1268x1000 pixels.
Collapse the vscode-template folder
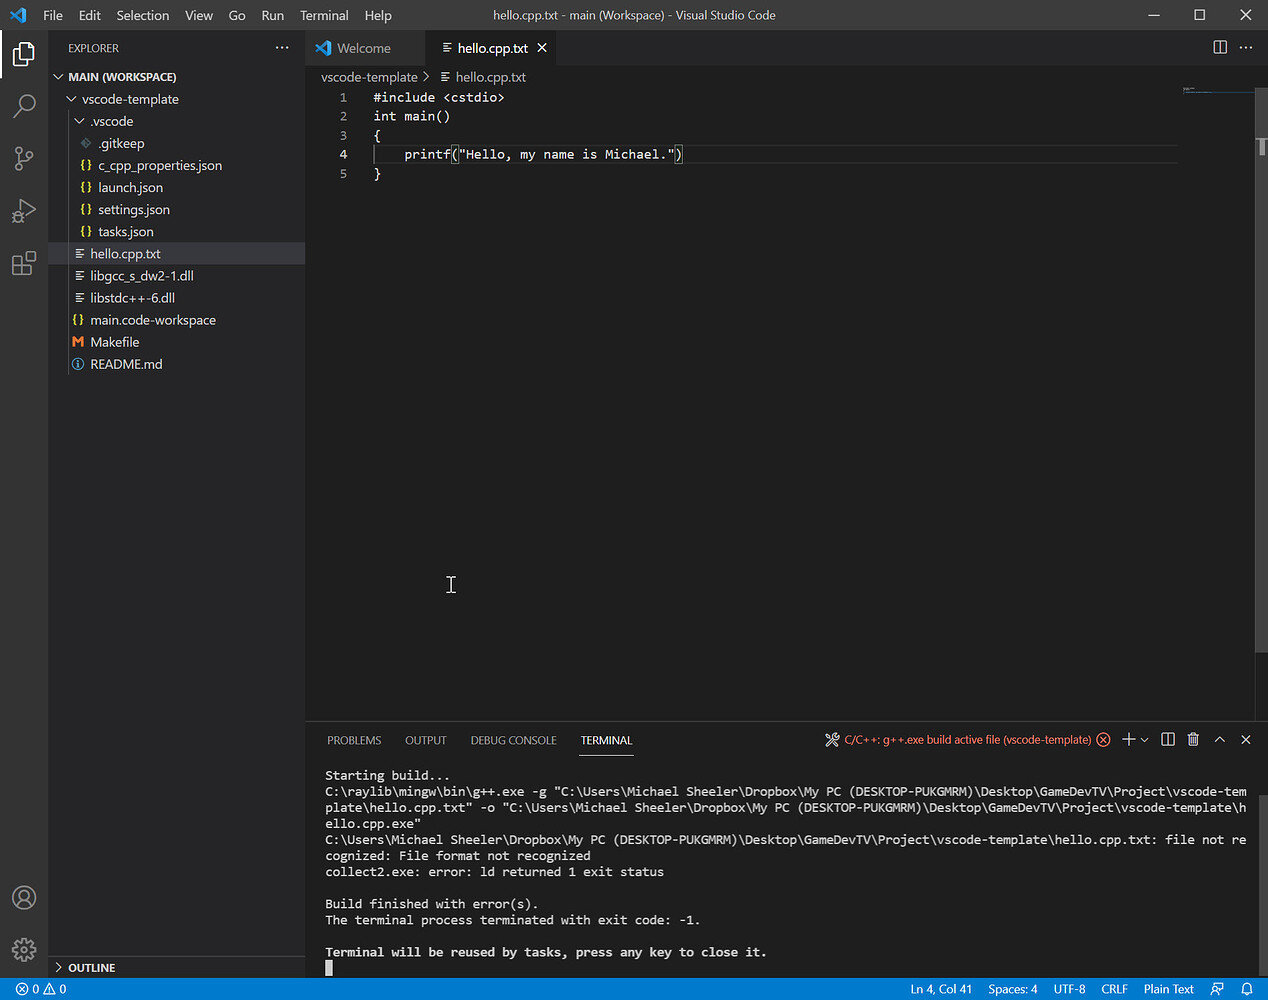click(x=71, y=99)
